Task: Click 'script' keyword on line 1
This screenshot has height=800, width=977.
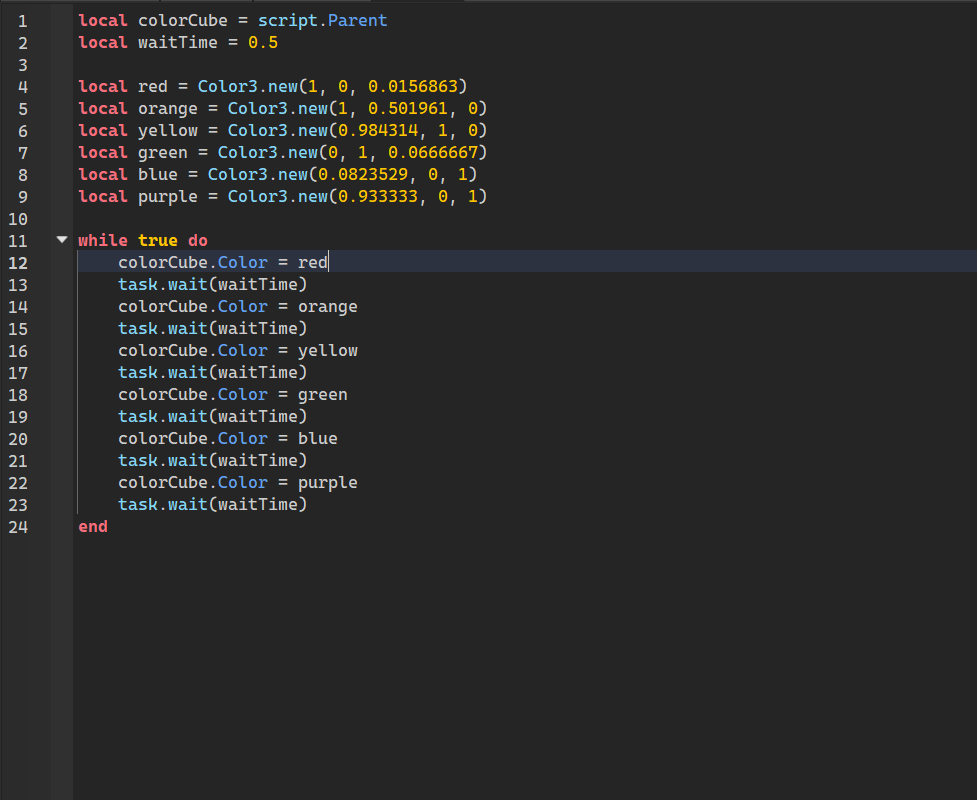Action: click(x=287, y=21)
